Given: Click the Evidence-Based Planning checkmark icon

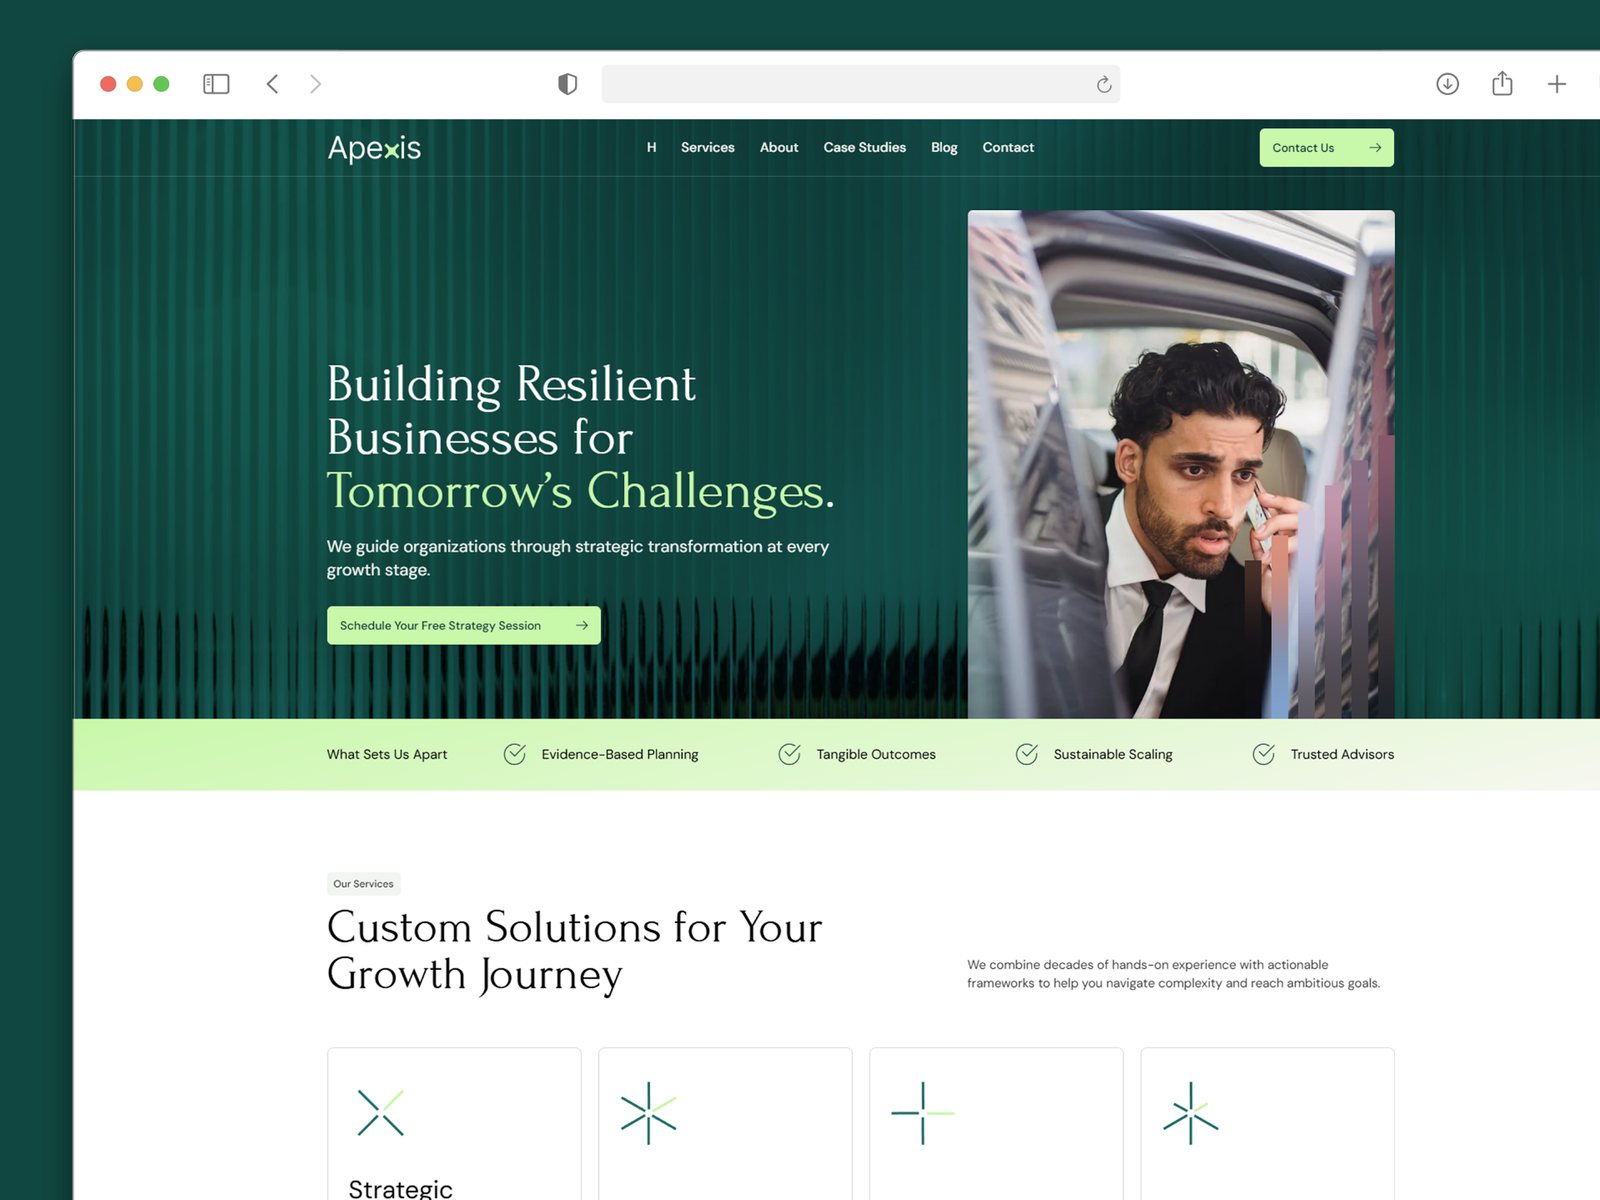Looking at the screenshot, I should tap(515, 754).
